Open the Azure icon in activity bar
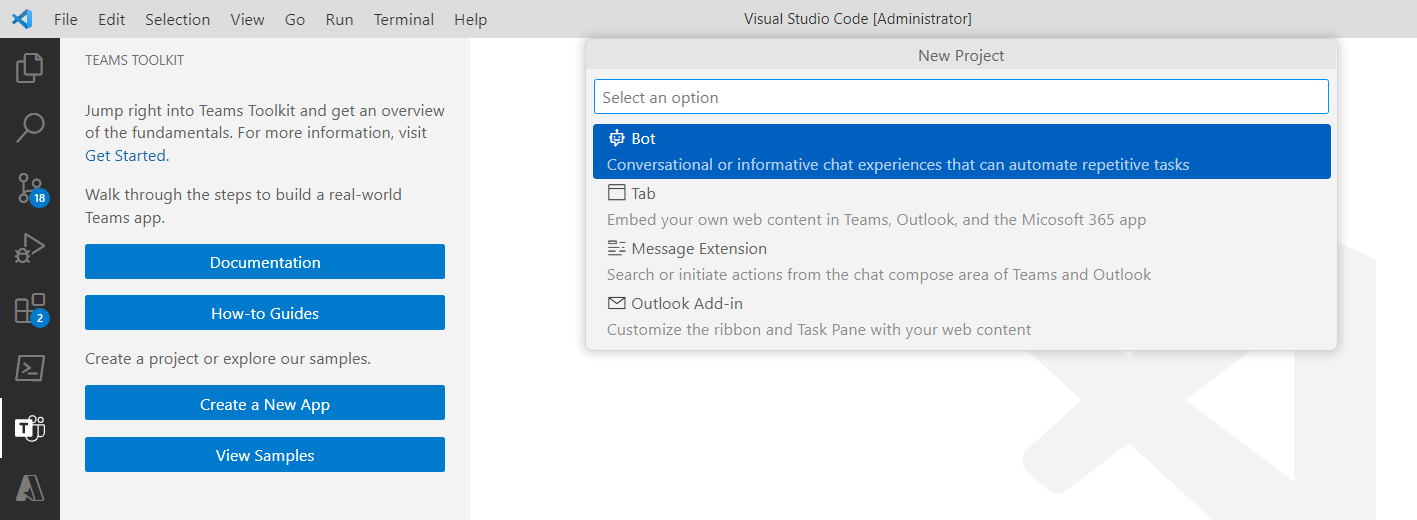Viewport: 1417px width, 520px height. click(x=30, y=488)
